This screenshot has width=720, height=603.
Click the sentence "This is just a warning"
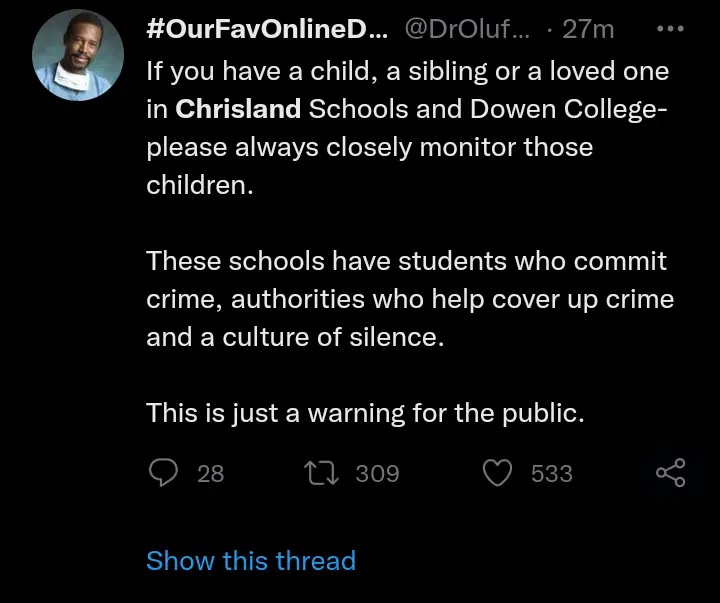pyautogui.click(x=364, y=412)
